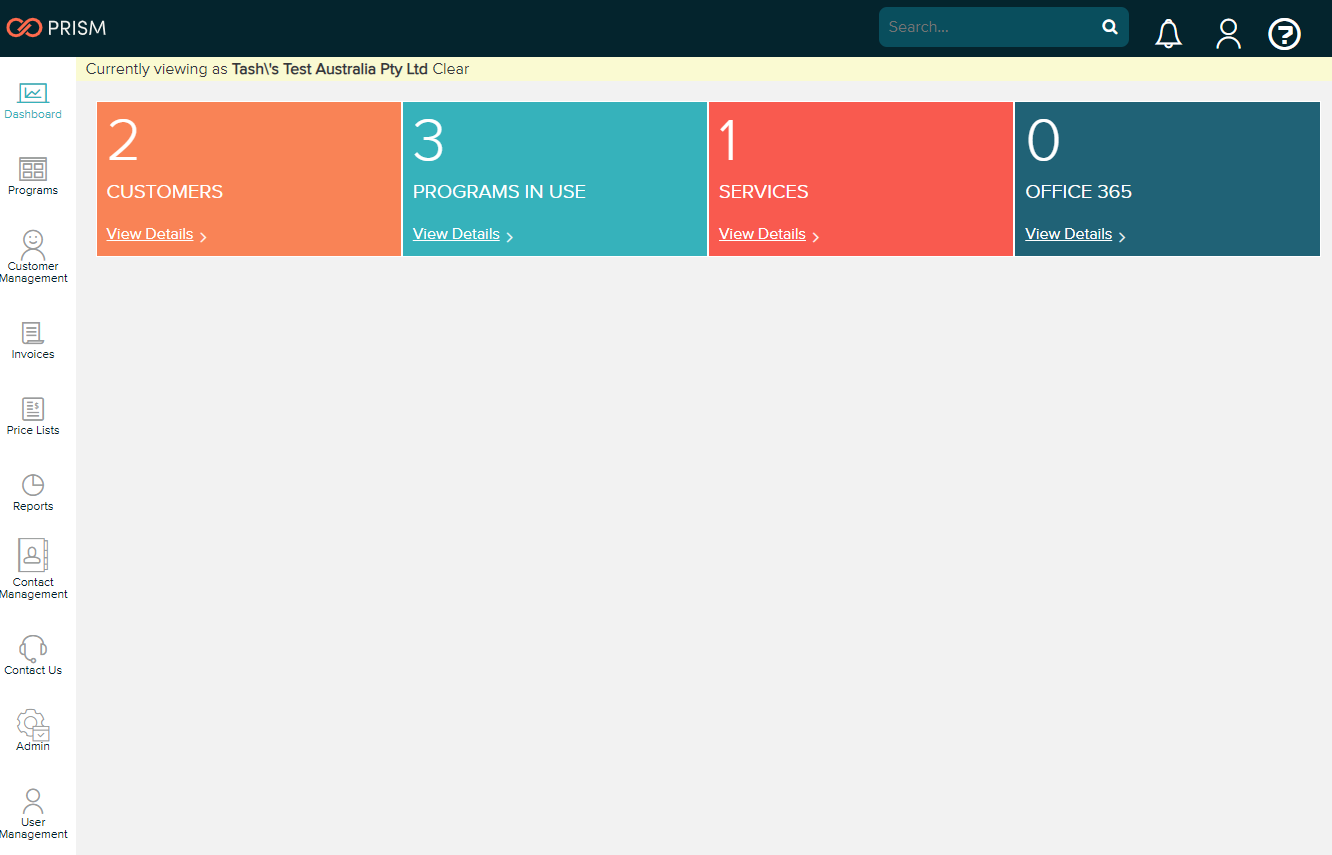
Task: View Details for Customers tile
Action: point(150,234)
